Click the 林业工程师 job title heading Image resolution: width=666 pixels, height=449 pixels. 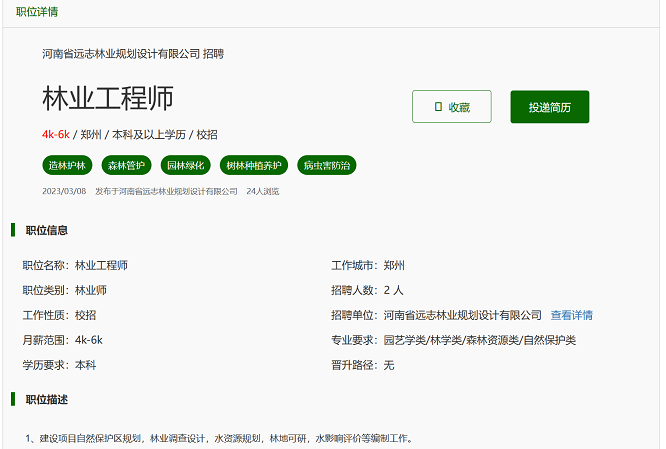click(108, 98)
